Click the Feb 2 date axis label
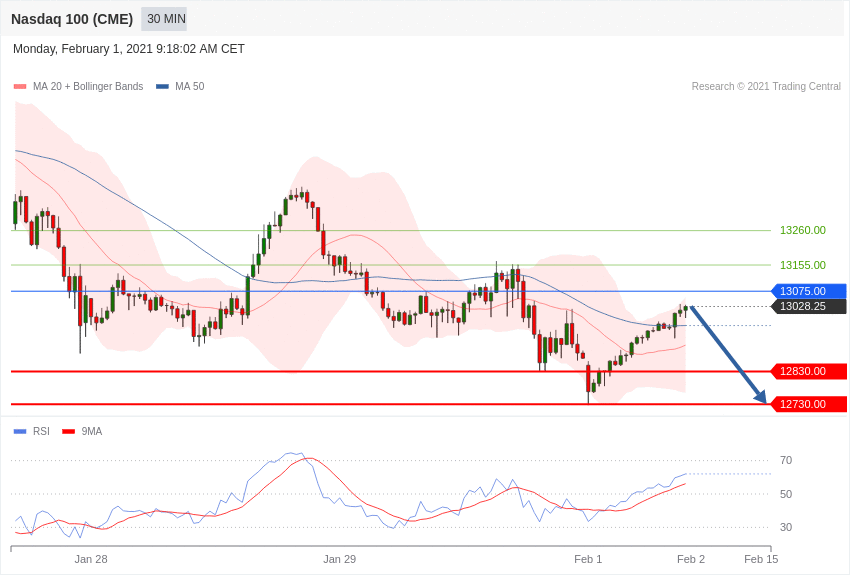This screenshot has height=576, width=850. pyautogui.click(x=691, y=559)
